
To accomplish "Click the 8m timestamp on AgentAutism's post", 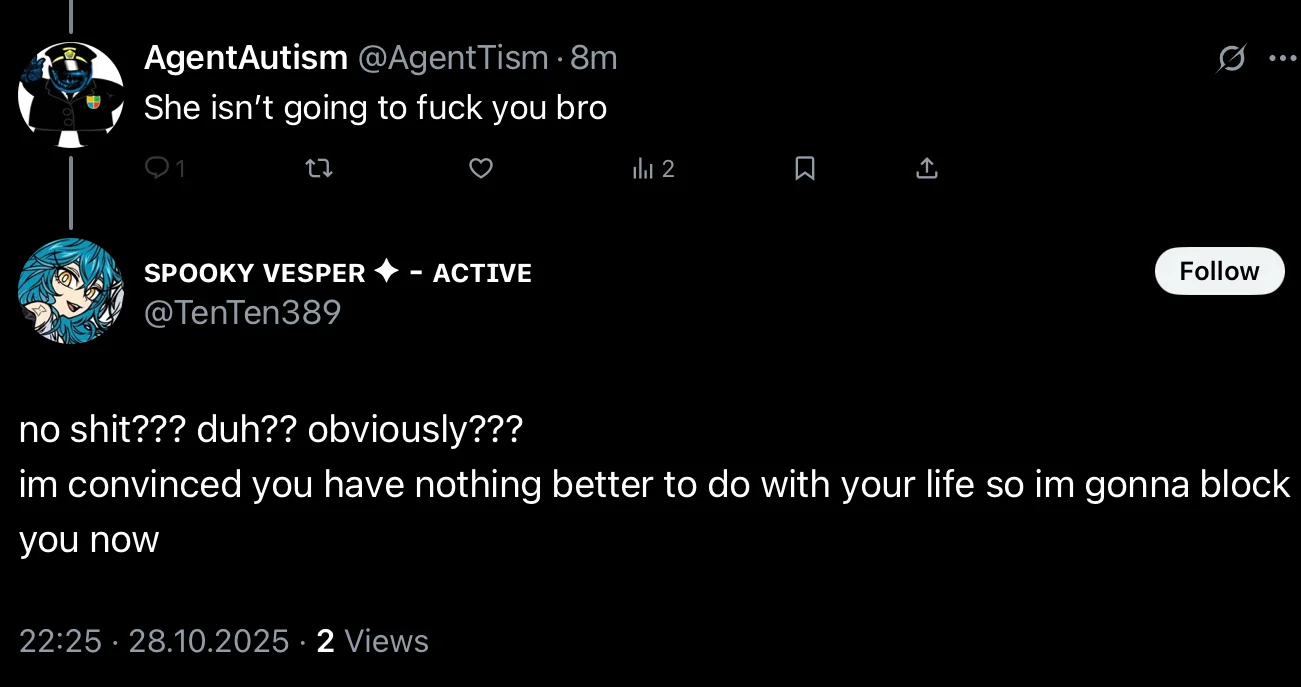I will point(593,58).
